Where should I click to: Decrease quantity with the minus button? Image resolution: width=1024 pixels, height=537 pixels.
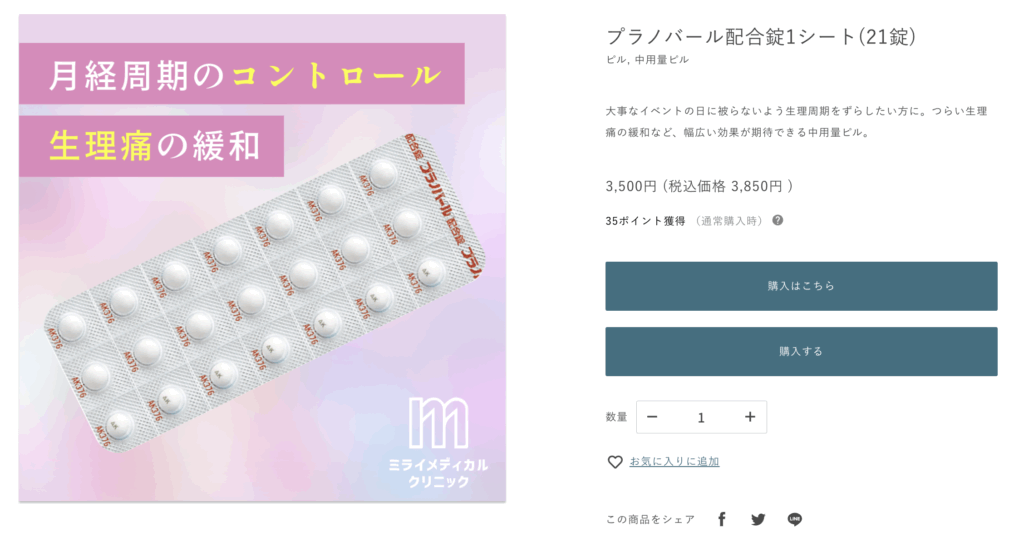pyautogui.click(x=652, y=417)
